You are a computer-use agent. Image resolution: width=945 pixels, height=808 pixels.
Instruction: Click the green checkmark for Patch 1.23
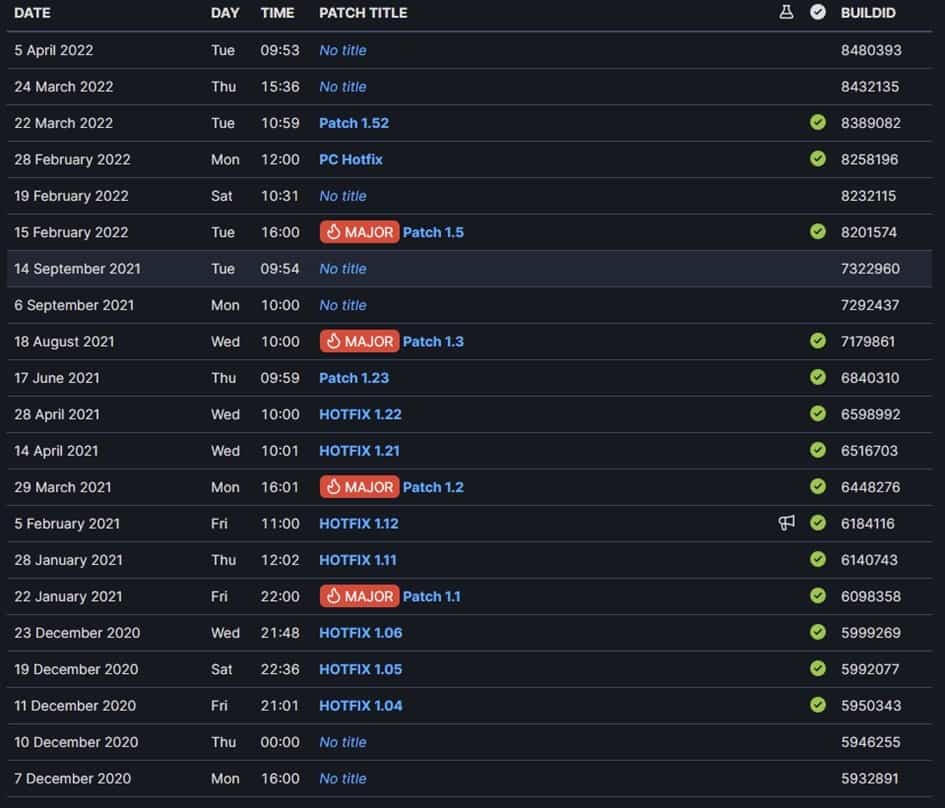pos(818,378)
